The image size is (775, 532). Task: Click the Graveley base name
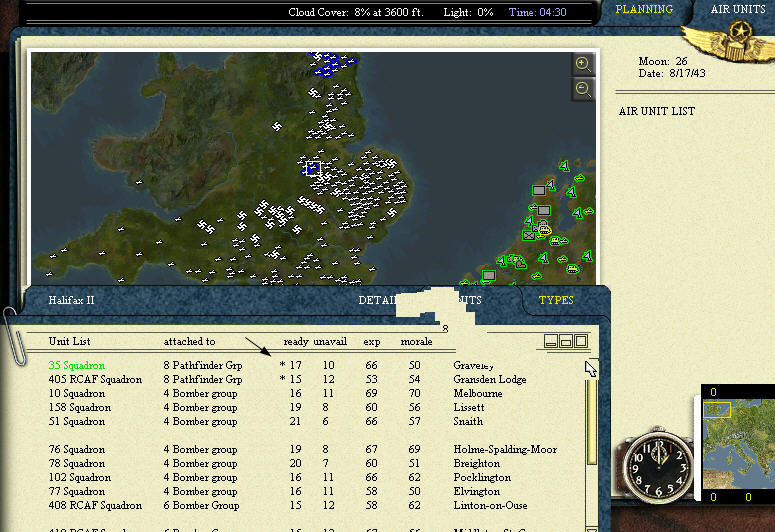point(474,365)
